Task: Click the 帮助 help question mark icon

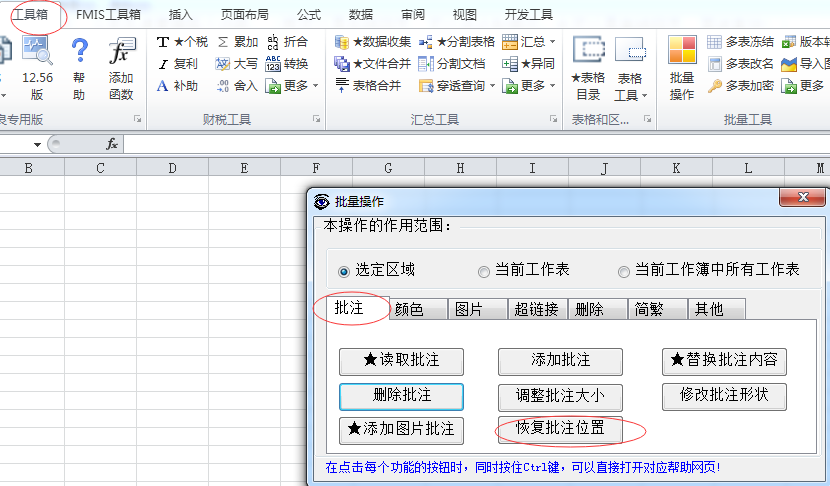Action: point(79,52)
